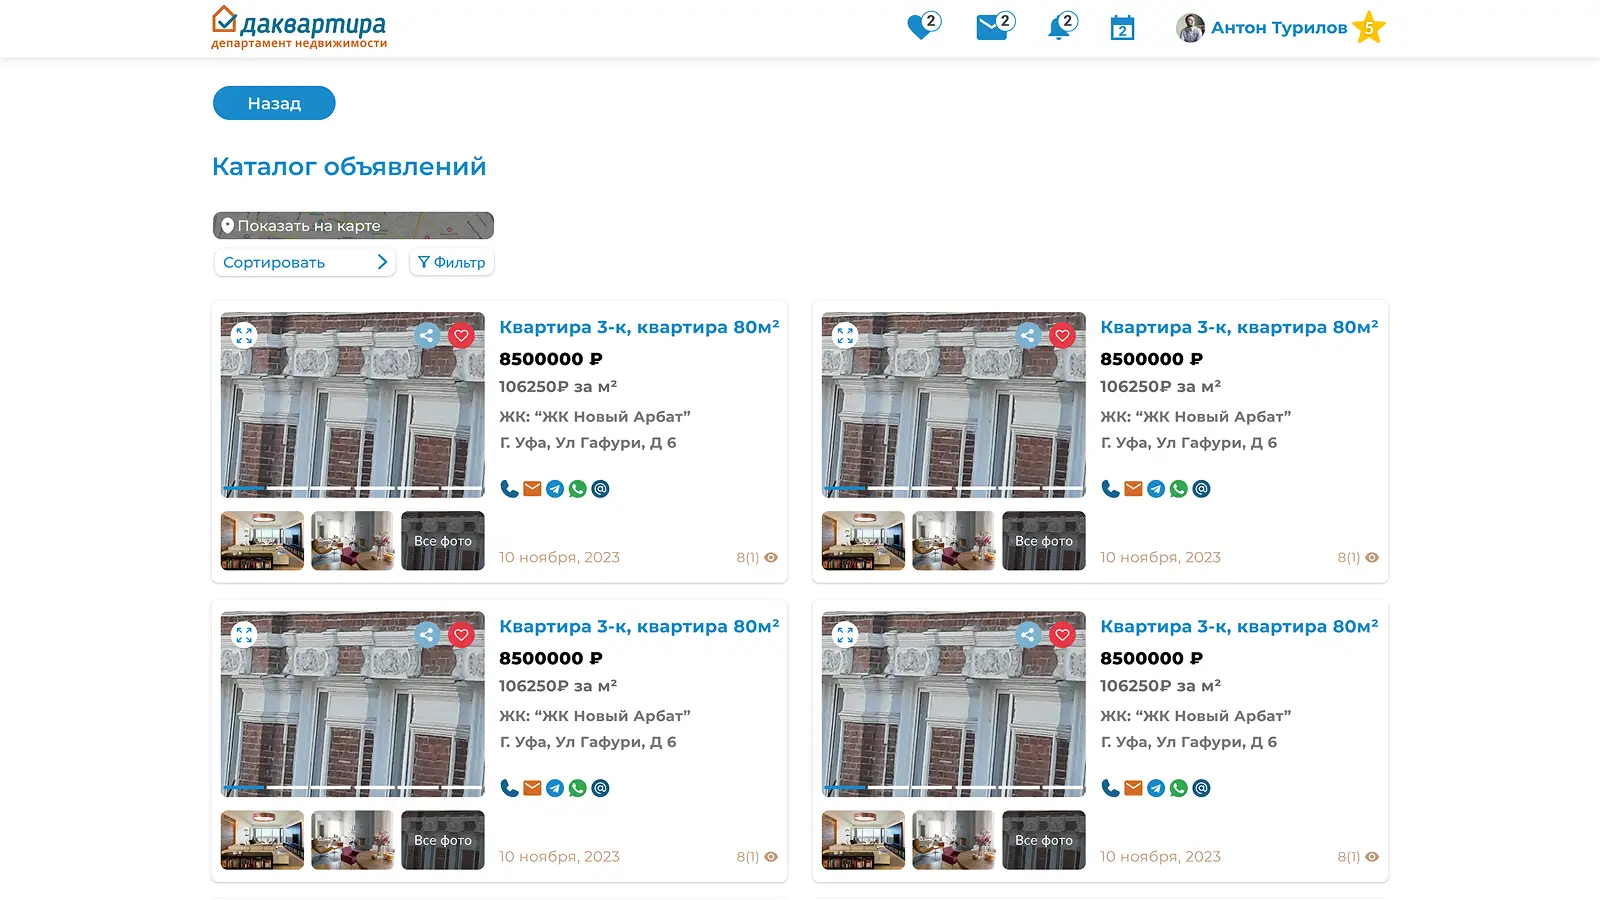Toggle favorite heart on bottom-left listing
Image resolution: width=1600 pixels, height=900 pixels.
(461, 635)
